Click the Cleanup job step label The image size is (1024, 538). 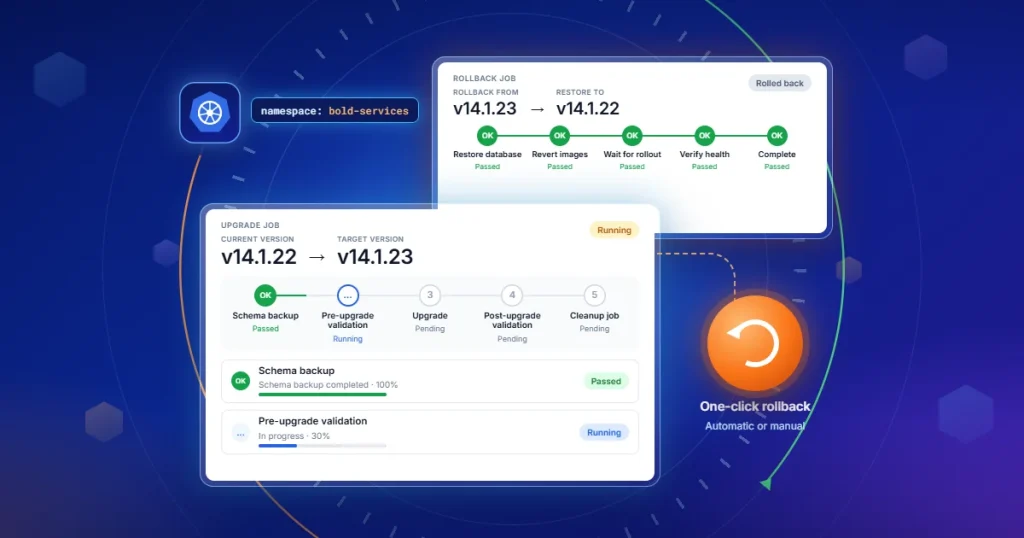click(594, 315)
